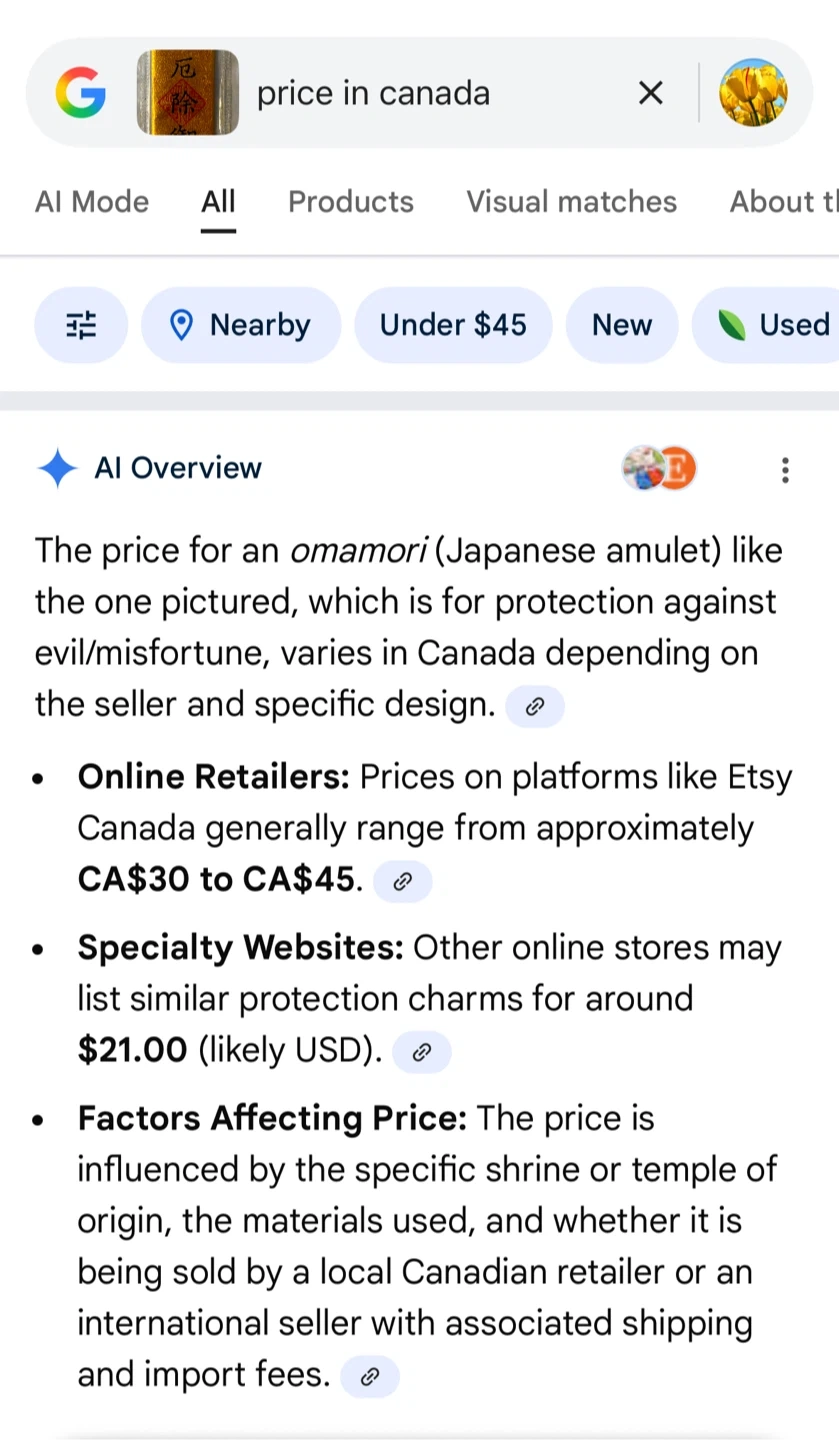This screenshot has width=839, height=1440.
Task: Open source link after $21.00 price
Action: click(422, 1052)
